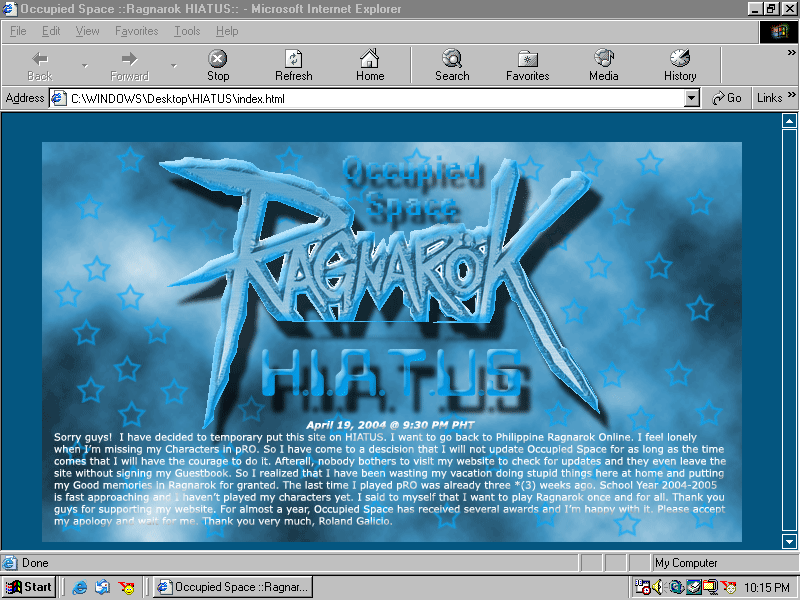Stop the page from loading
Screen dimensions: 800x600
pyautogui.click(x=218, y=66)
